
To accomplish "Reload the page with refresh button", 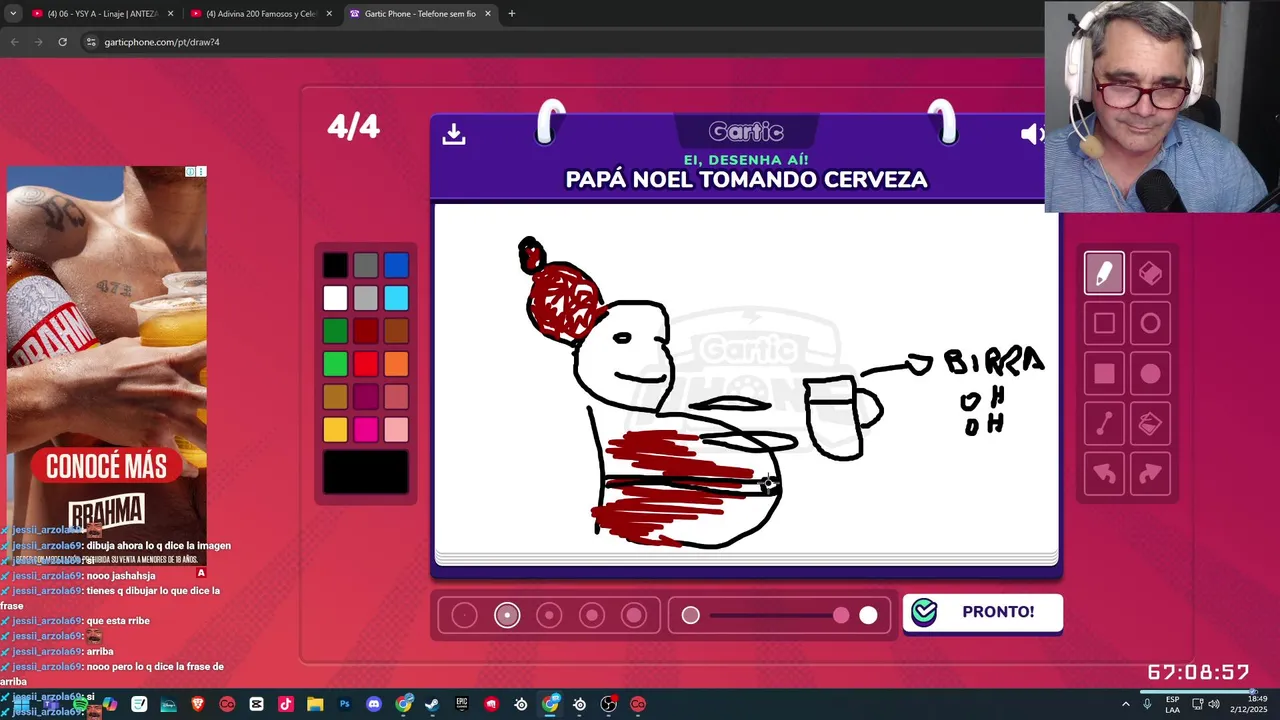I will (x=62, y=42).
